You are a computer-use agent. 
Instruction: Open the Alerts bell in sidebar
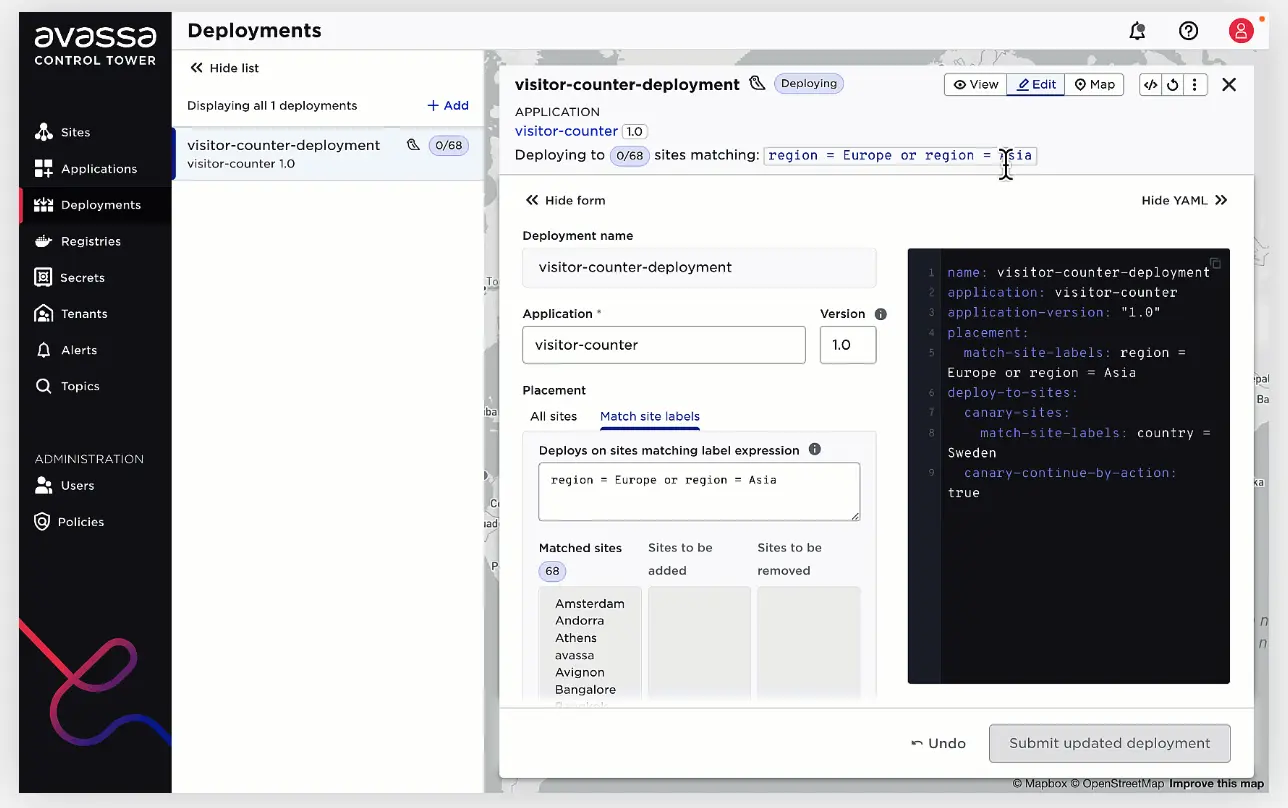[43, 350]
